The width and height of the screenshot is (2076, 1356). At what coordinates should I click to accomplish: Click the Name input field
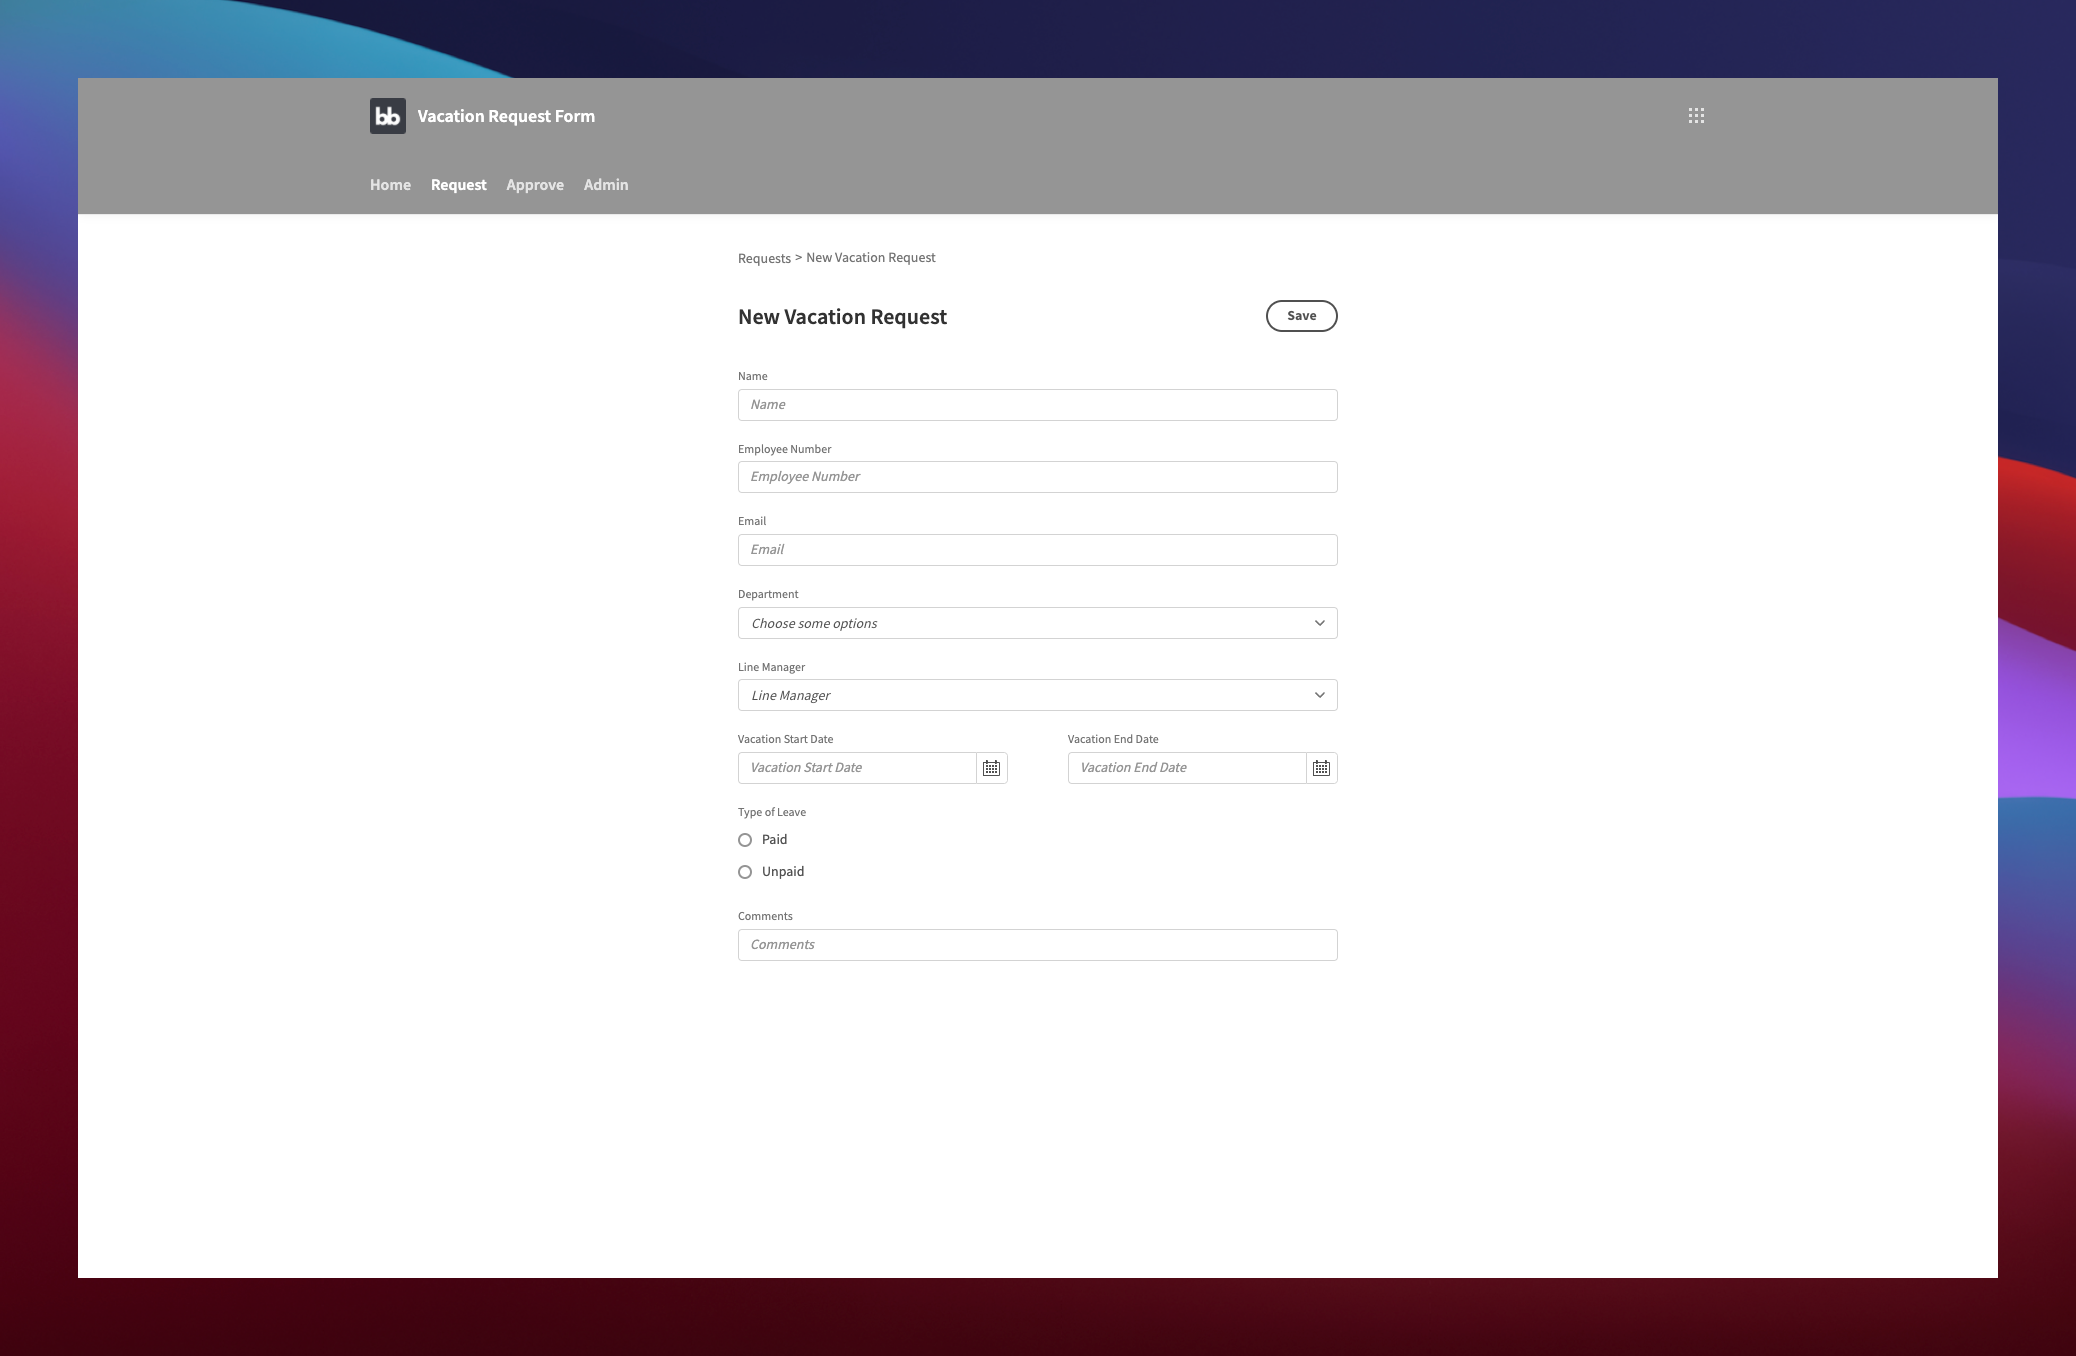1036,404
